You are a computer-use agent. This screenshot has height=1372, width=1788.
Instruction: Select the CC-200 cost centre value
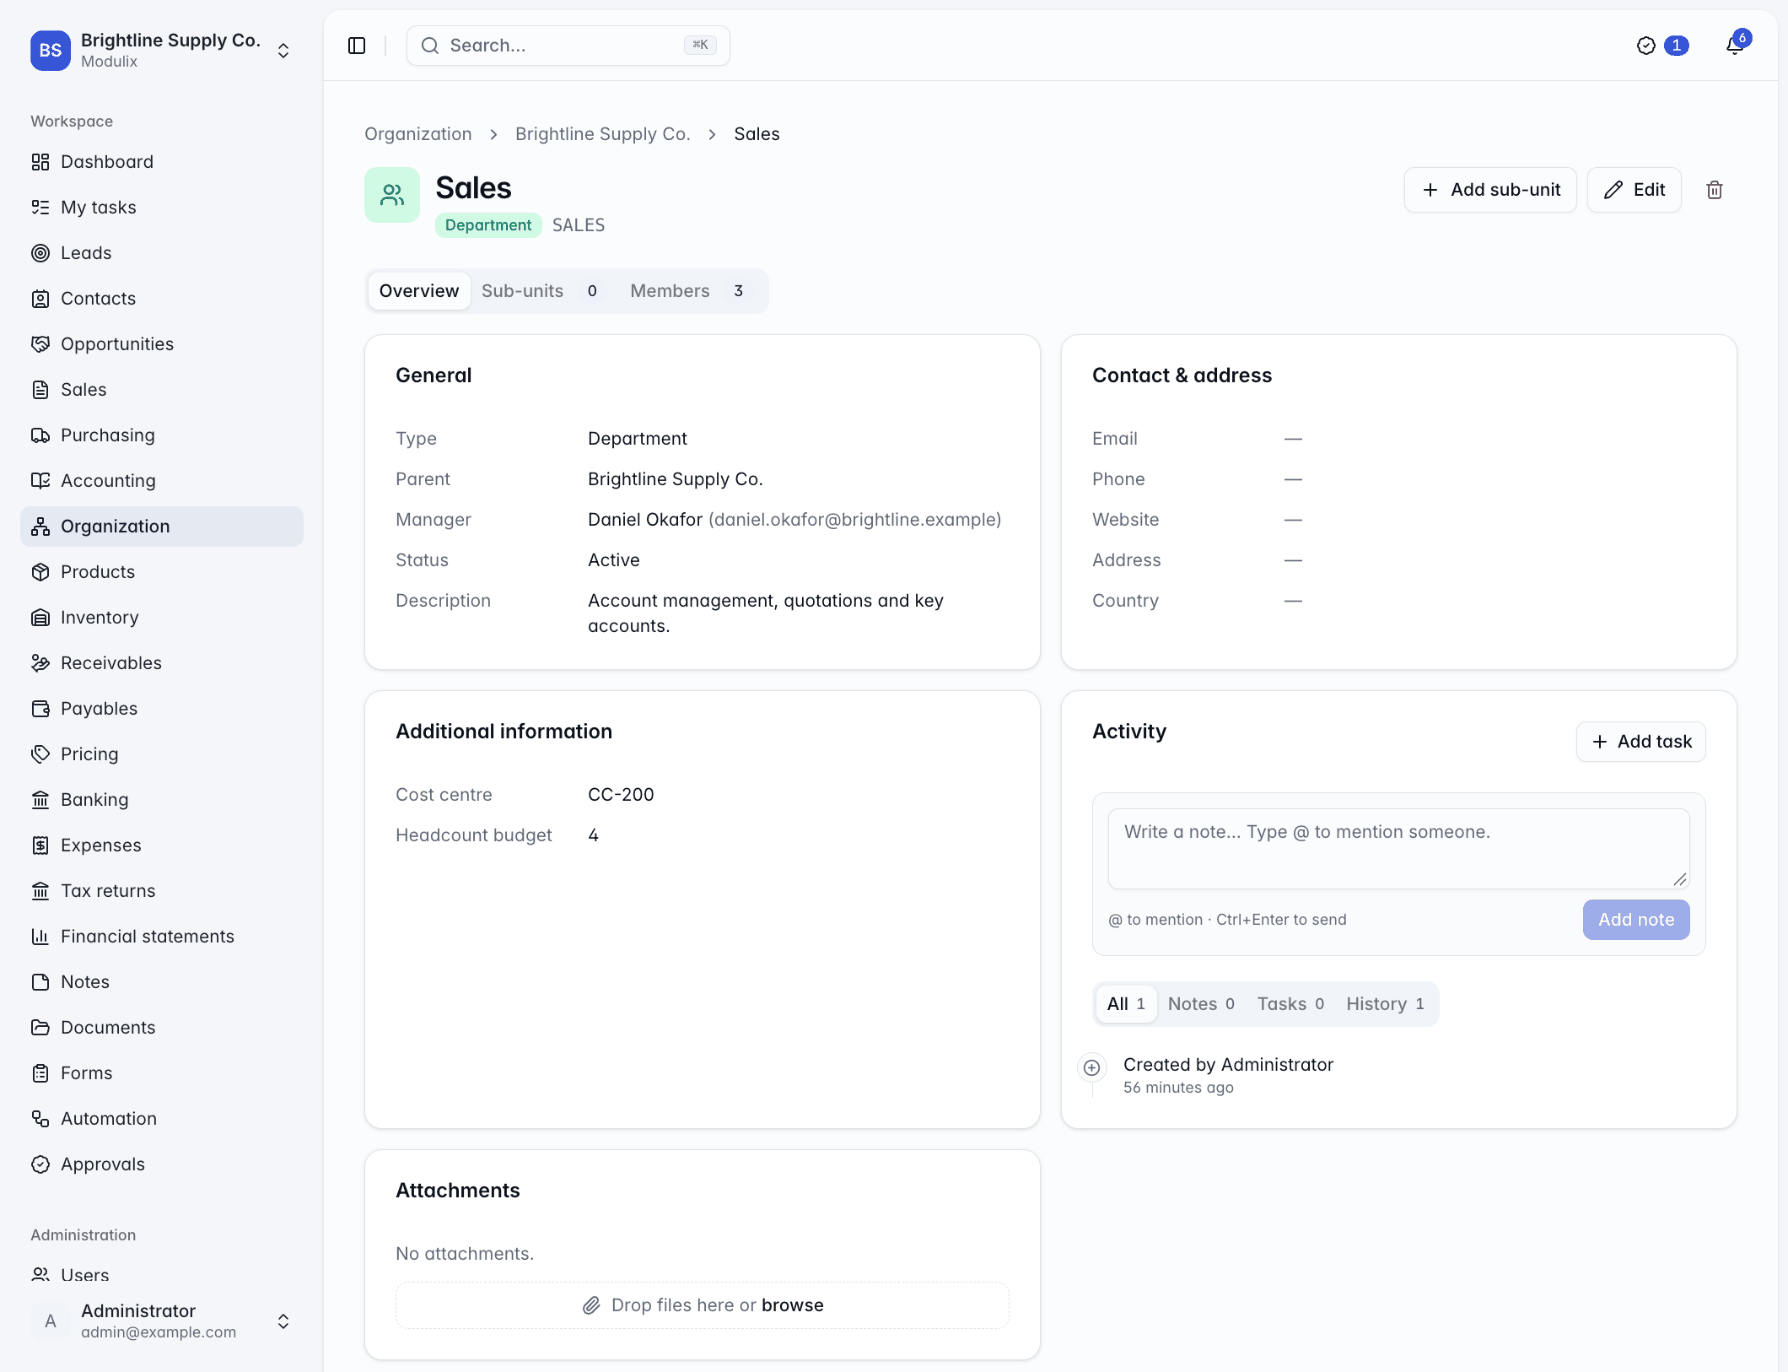(621, 795)
